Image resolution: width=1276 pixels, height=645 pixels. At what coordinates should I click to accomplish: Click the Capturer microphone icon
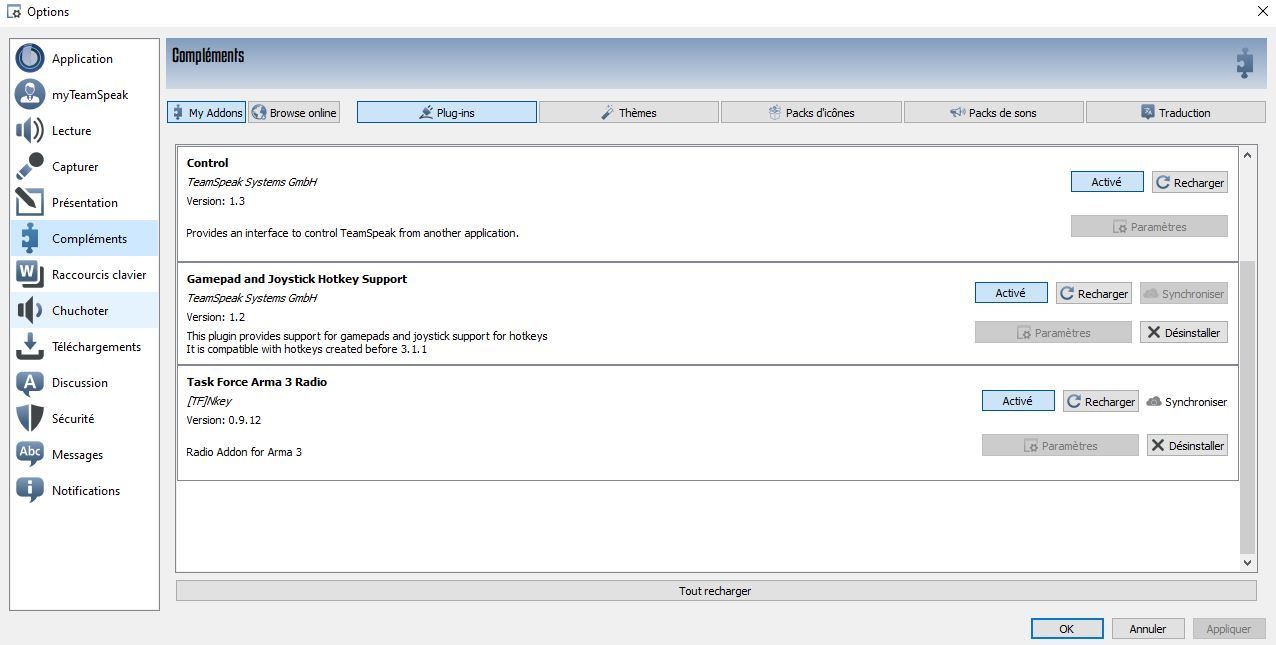[x=30, y=166]
